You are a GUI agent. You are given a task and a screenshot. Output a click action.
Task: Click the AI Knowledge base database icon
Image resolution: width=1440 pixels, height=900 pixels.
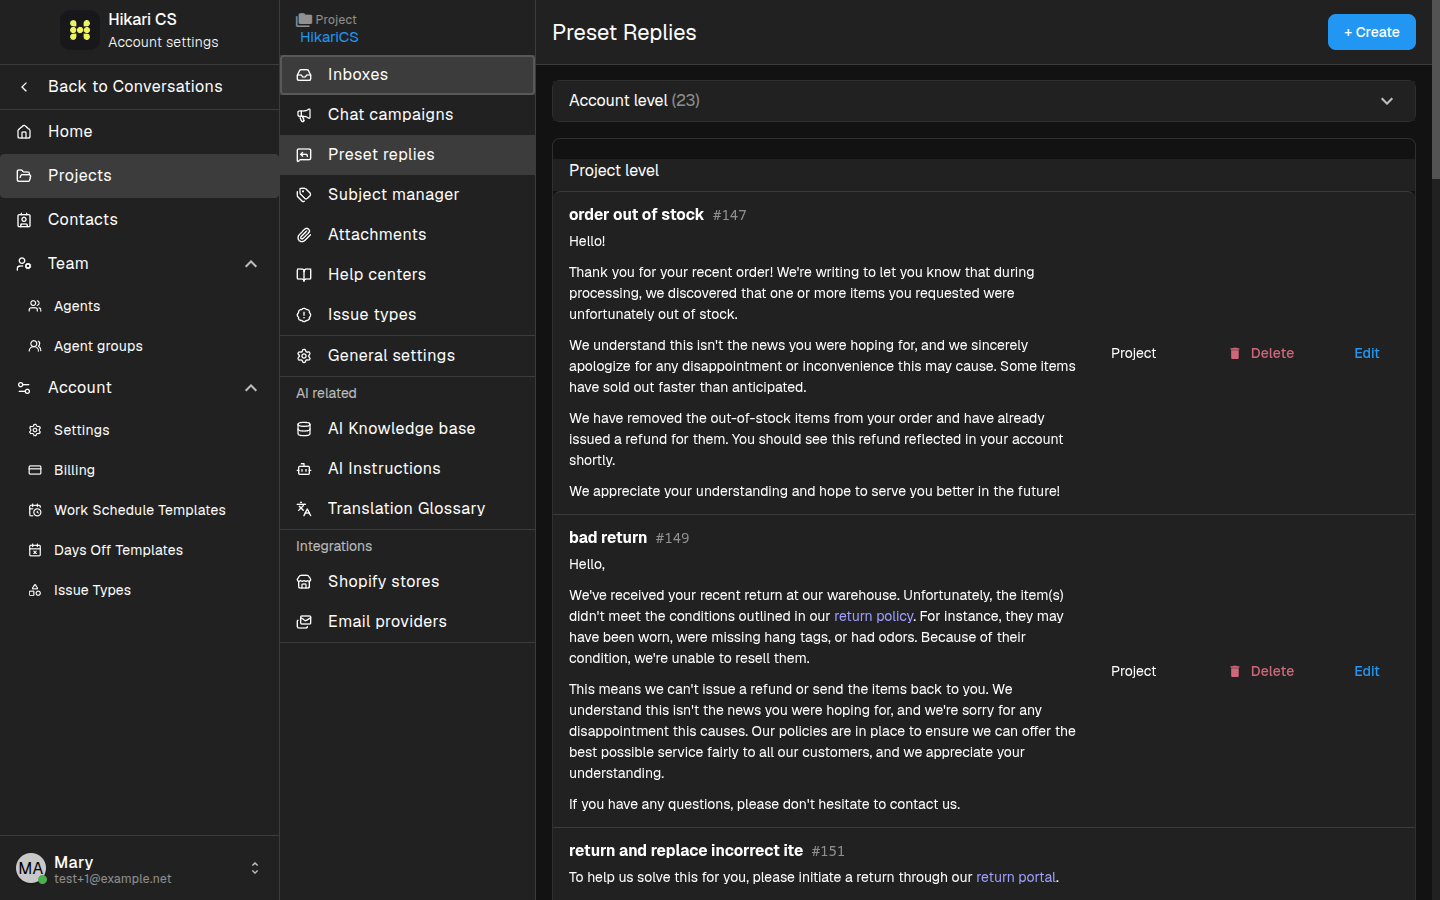(304, 429)
